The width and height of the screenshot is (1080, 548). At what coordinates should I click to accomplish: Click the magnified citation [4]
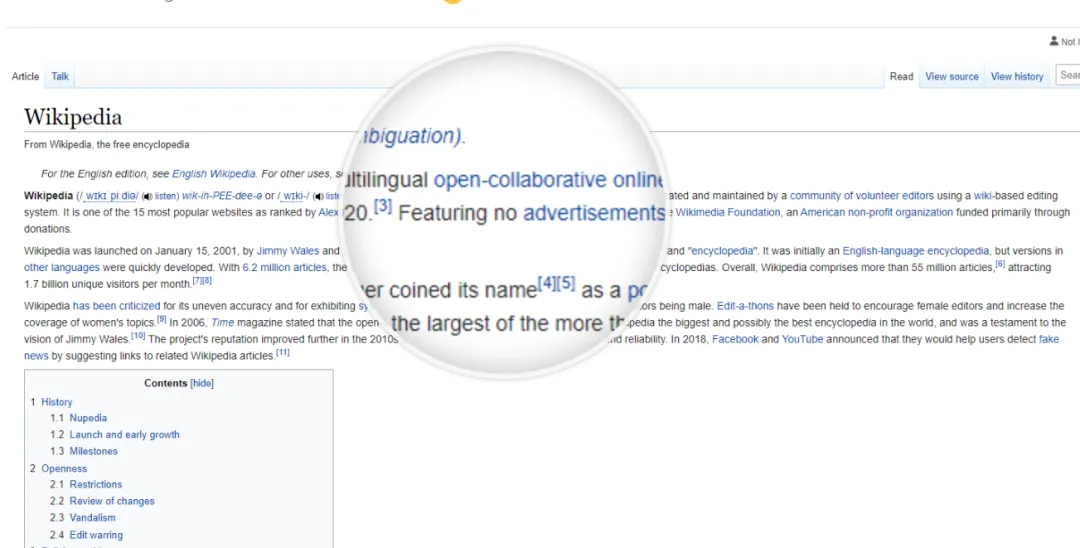pos(547,283)
